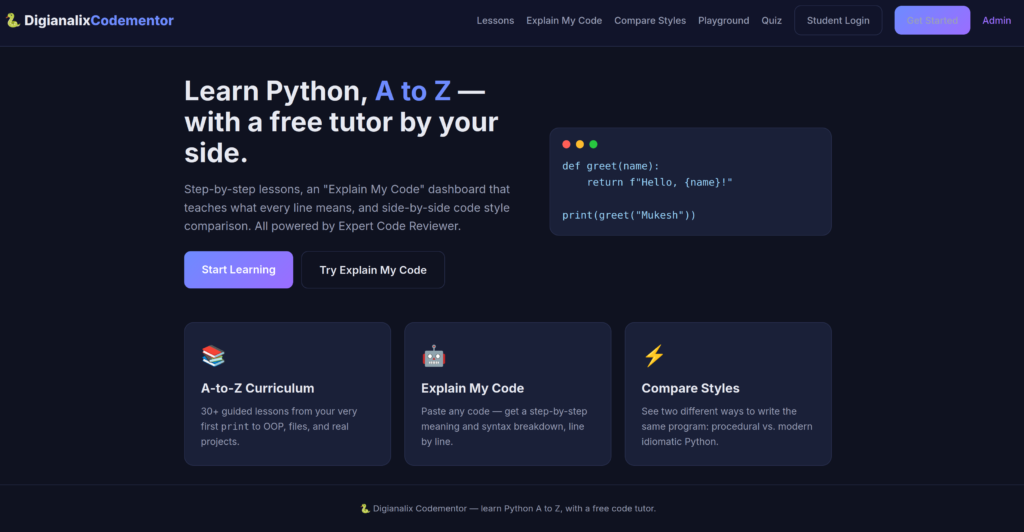Select the Quiz nav link
The image size is (1024, 532).
[x=771, y=20]
